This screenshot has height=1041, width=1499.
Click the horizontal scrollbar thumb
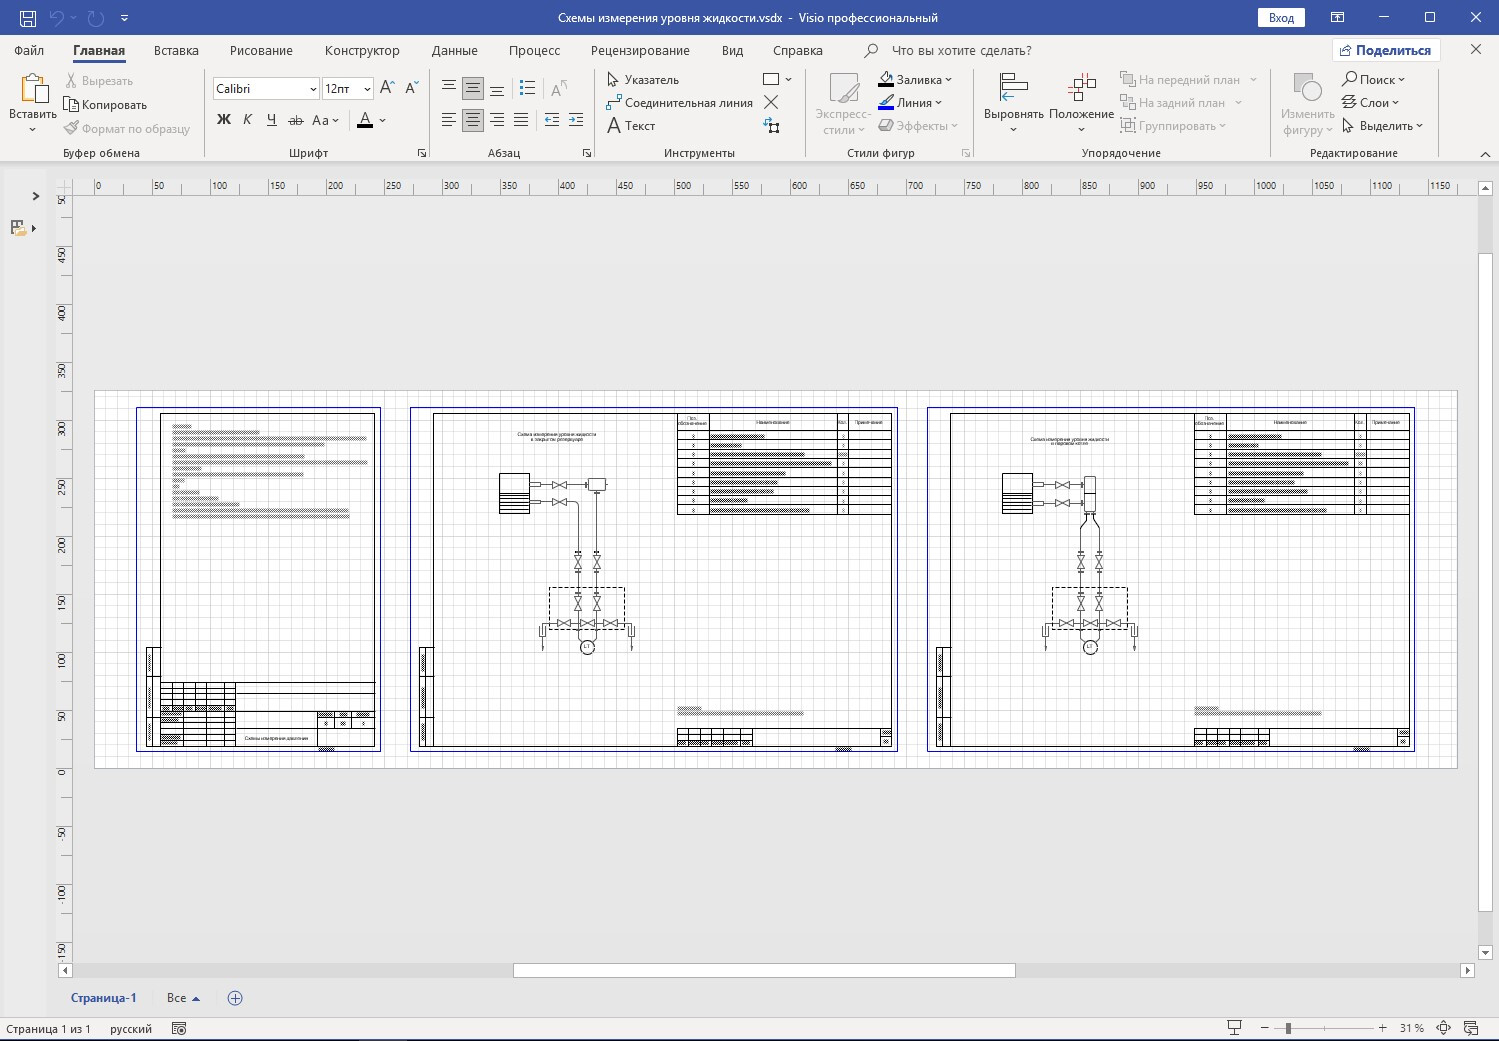764,970
